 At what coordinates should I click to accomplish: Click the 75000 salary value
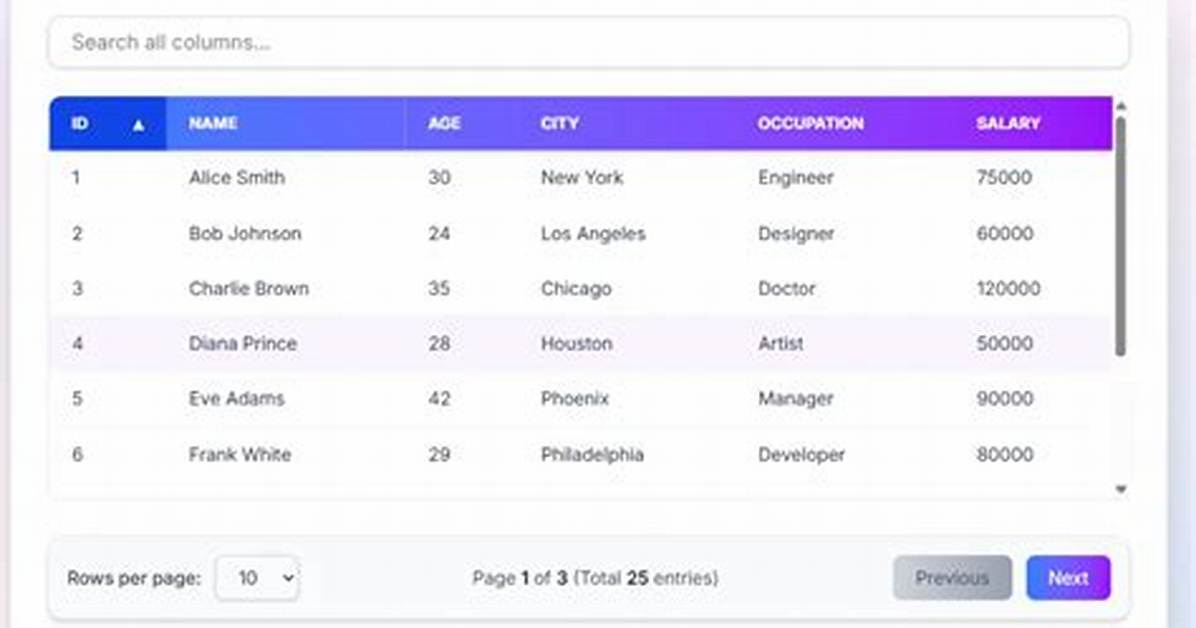point(1004,178)
